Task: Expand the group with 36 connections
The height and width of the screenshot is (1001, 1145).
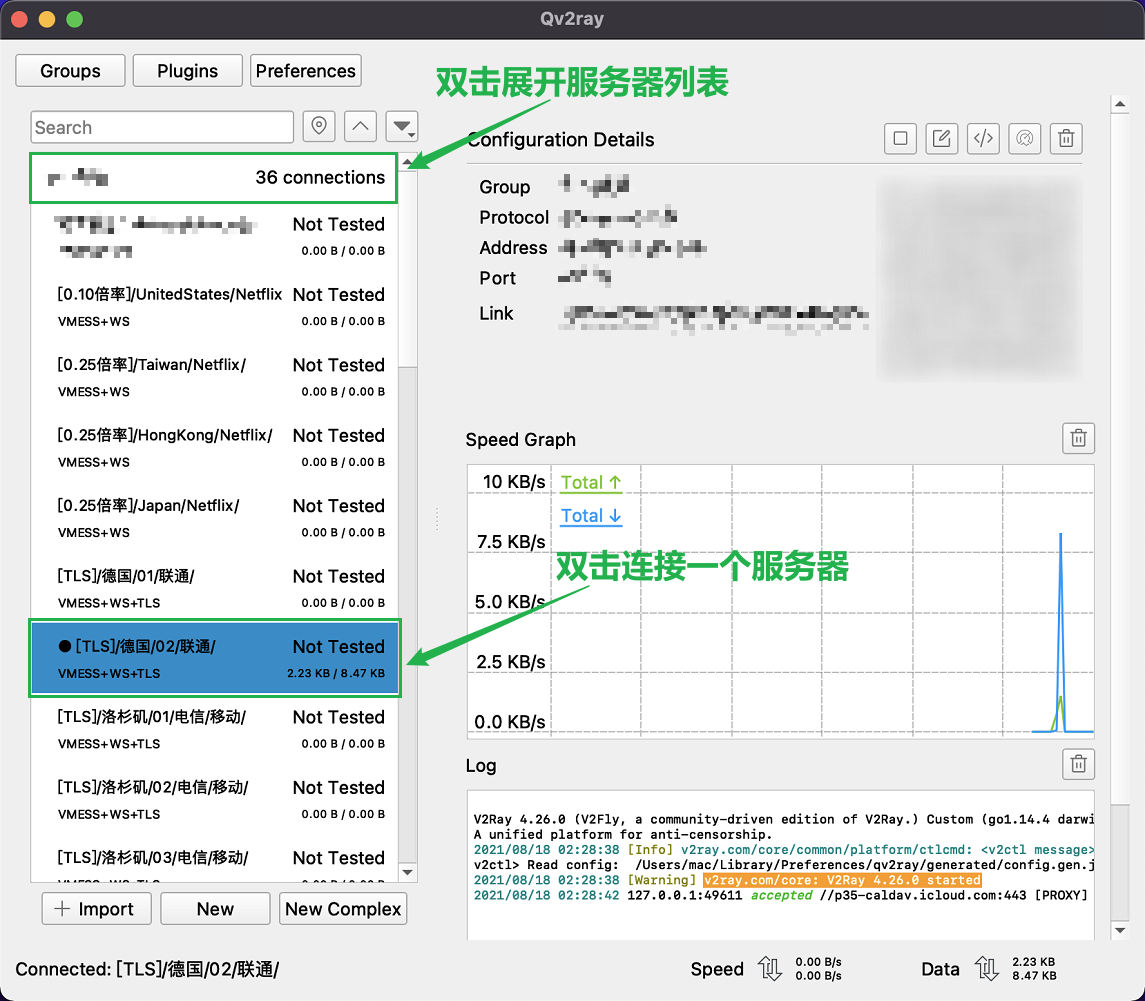Action: (213, 178)
